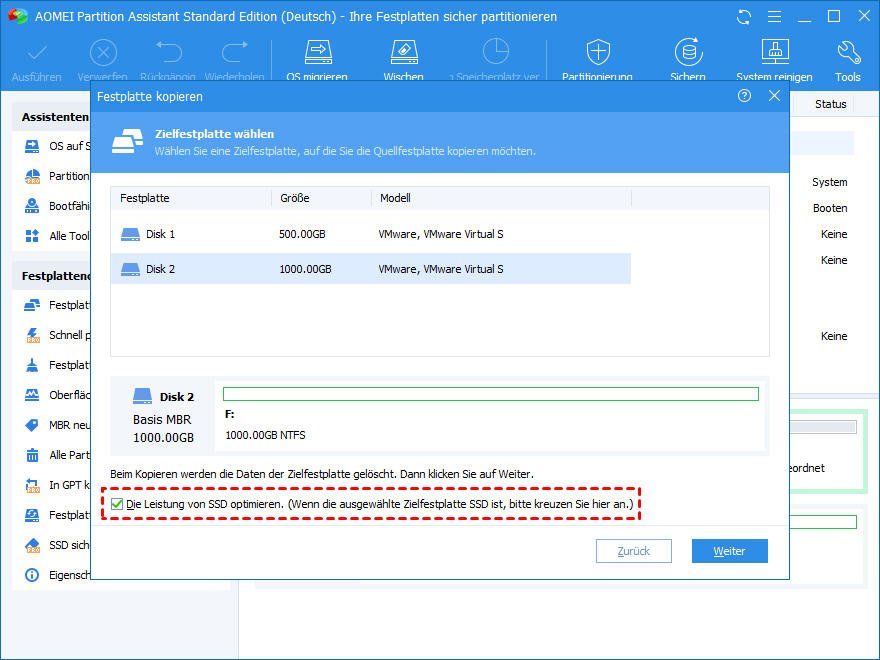Click the Booten status entry
Screen dimensions: 880x660
point(830,208)
